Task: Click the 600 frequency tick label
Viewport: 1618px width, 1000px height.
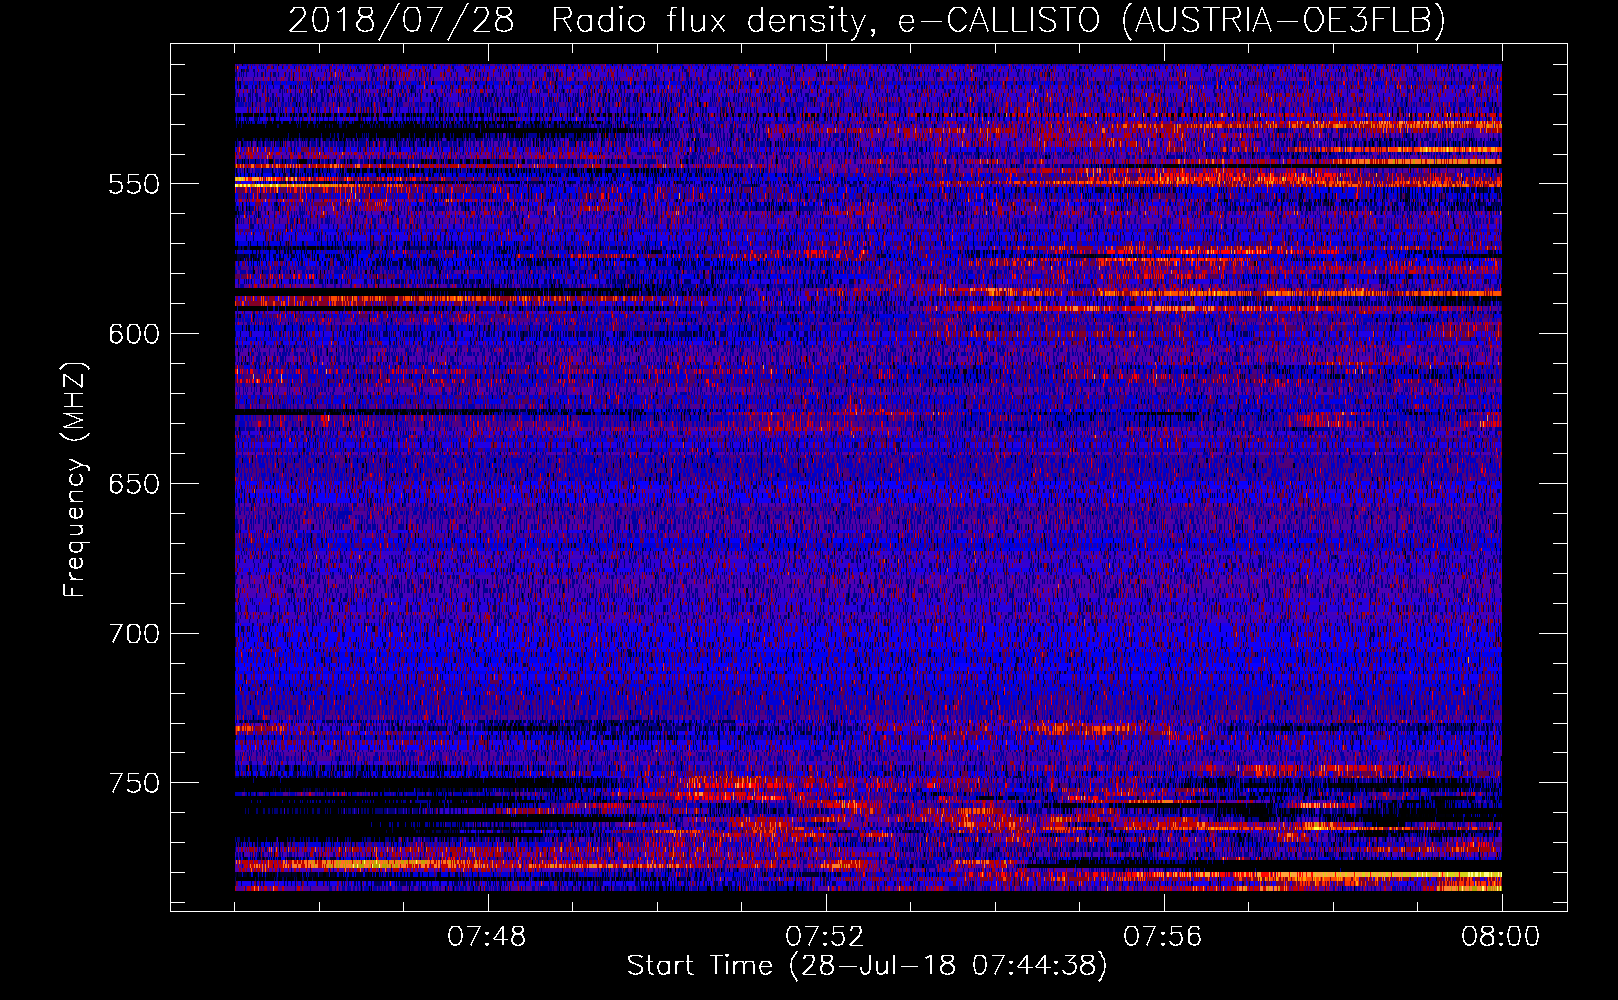Action: [x=134, y=334]
